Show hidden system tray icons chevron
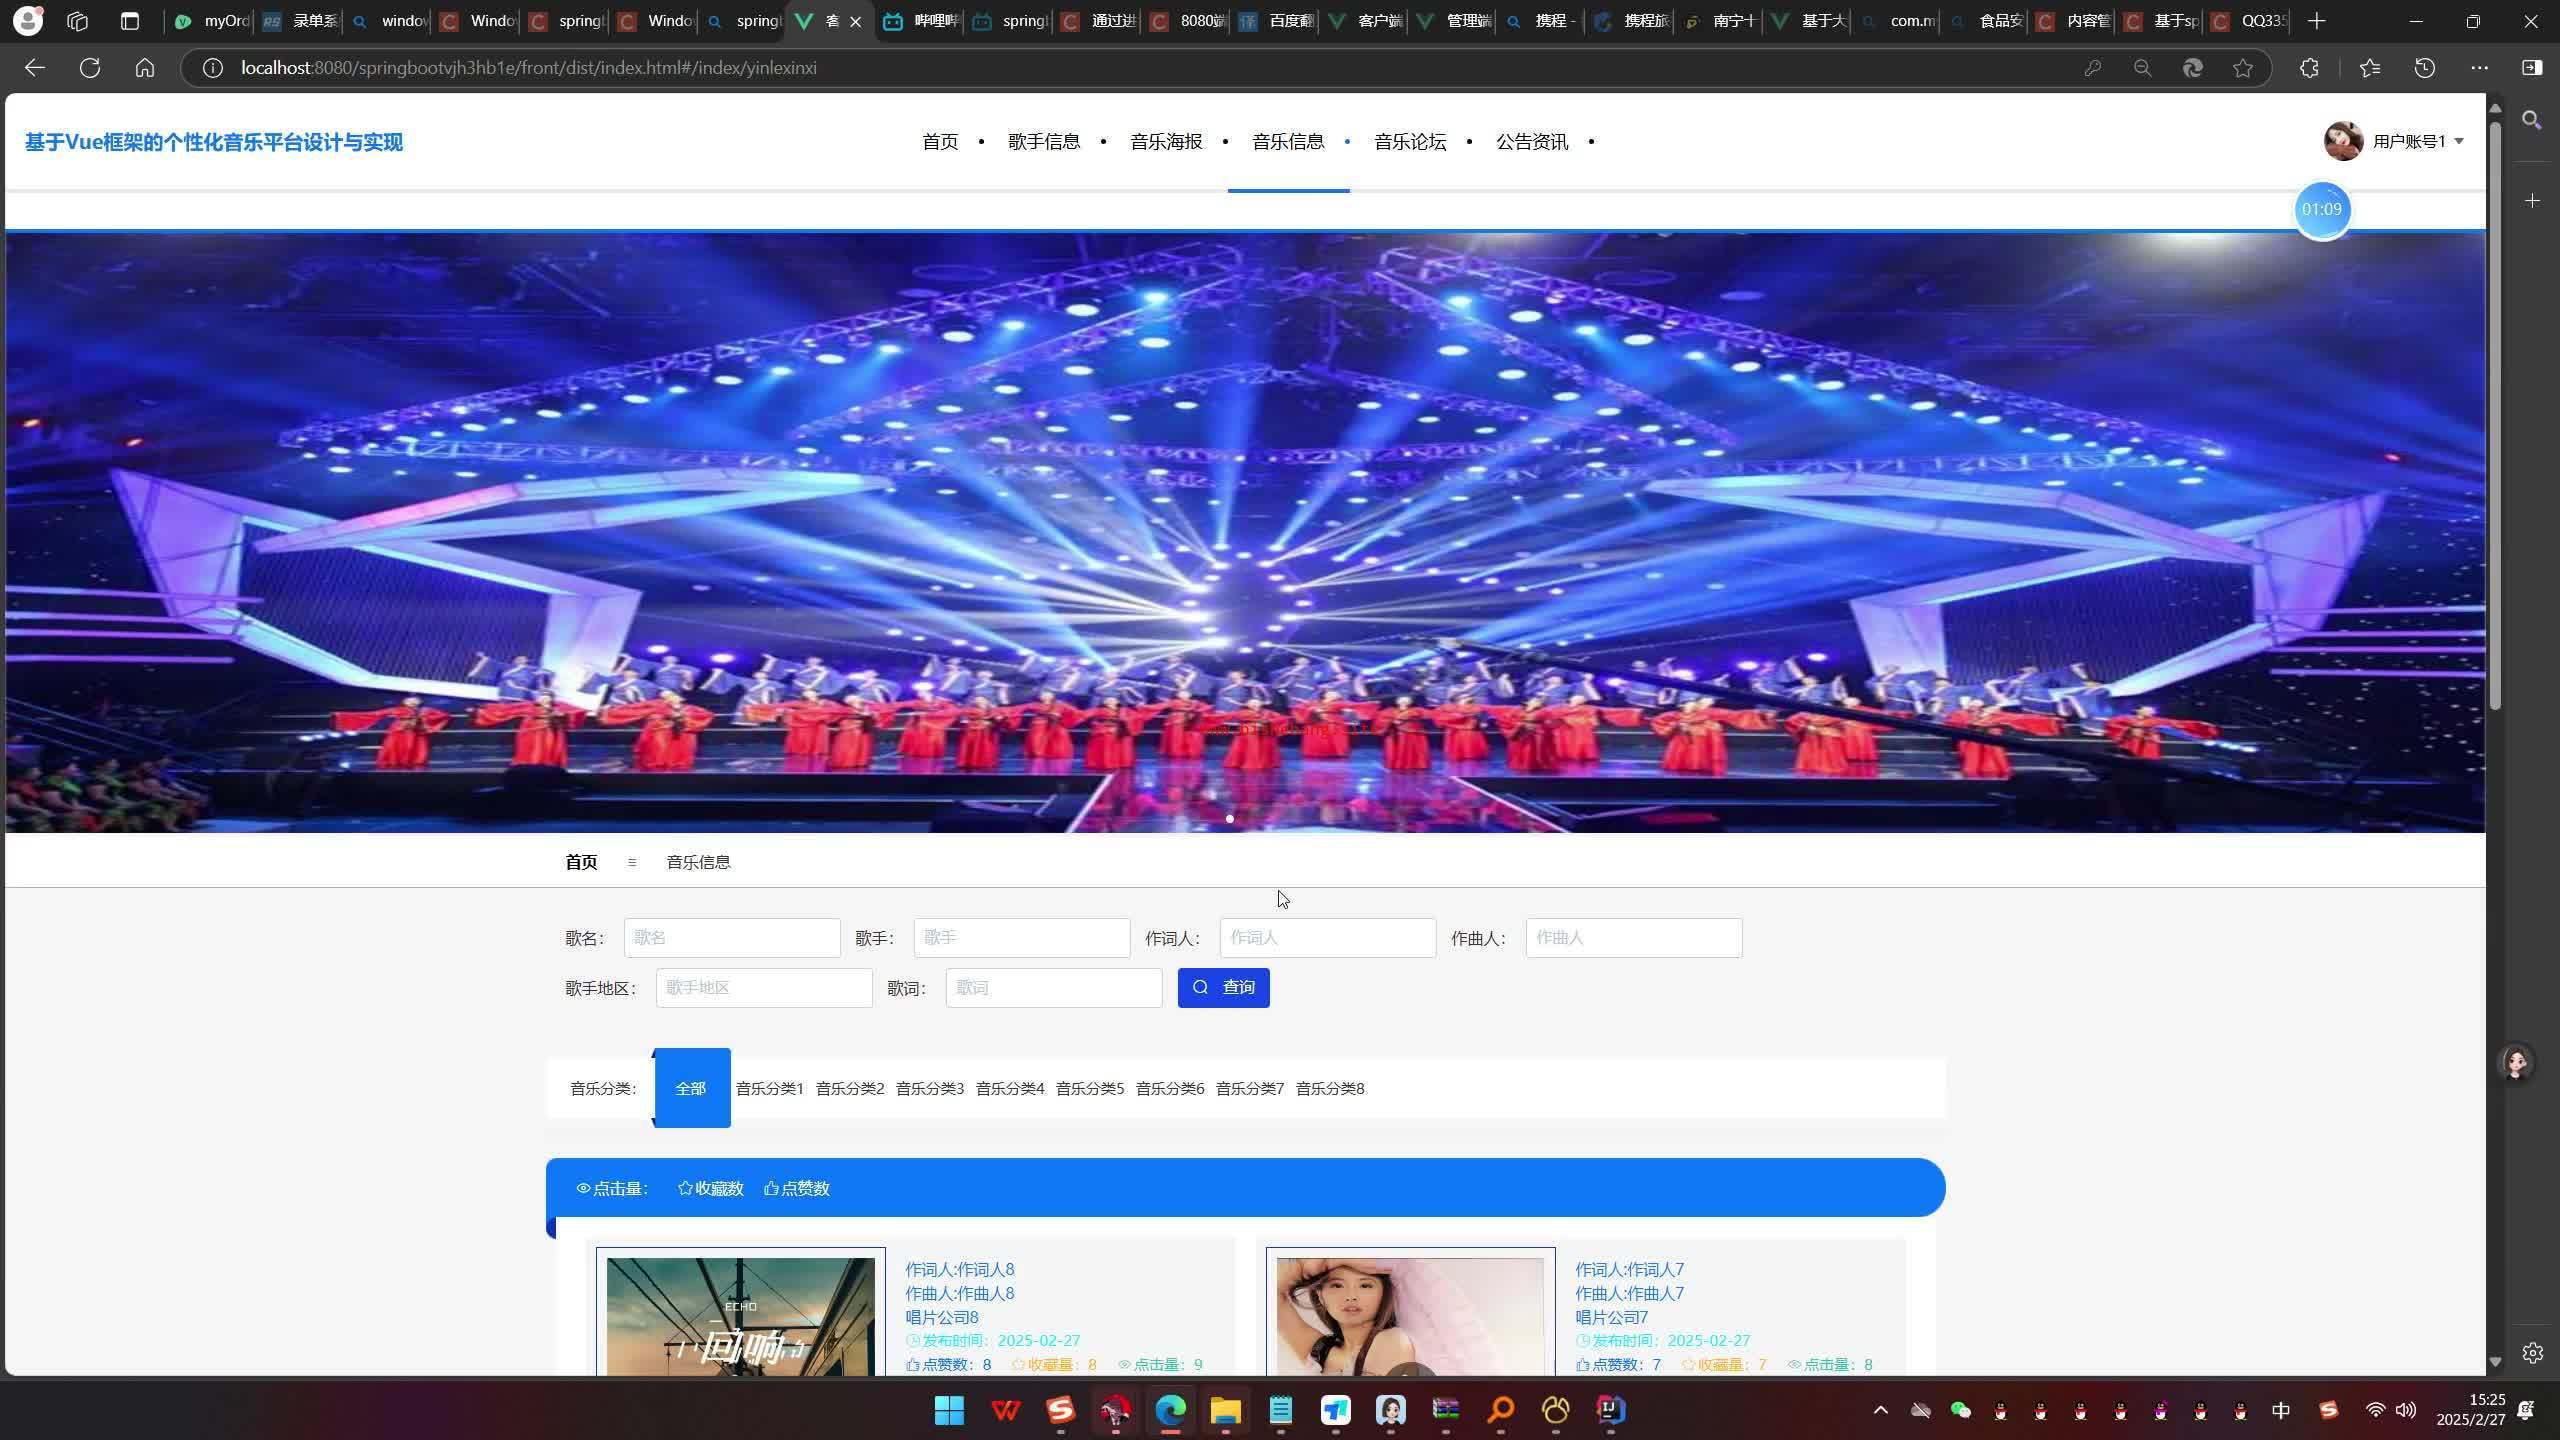The width and height of the screenshot is (2560, 1440). point(1880,1410)
